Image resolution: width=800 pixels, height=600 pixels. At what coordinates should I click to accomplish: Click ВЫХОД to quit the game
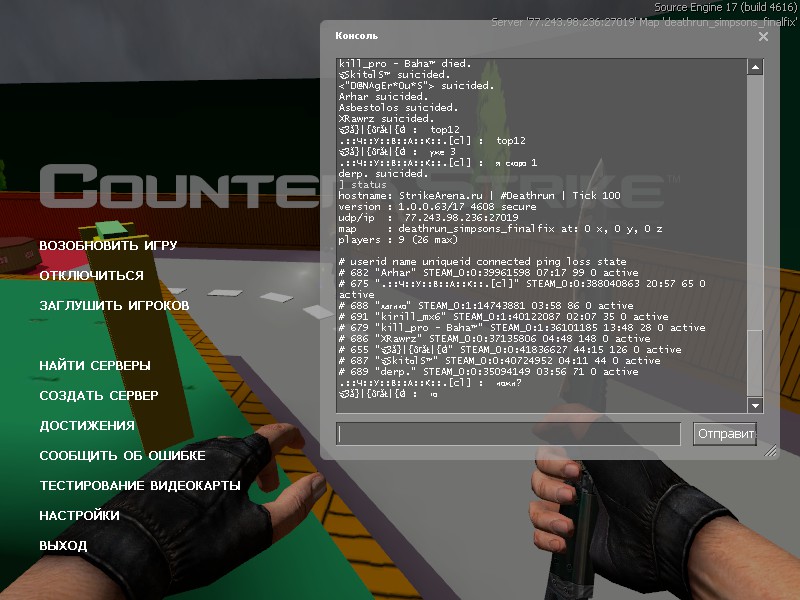63,545
